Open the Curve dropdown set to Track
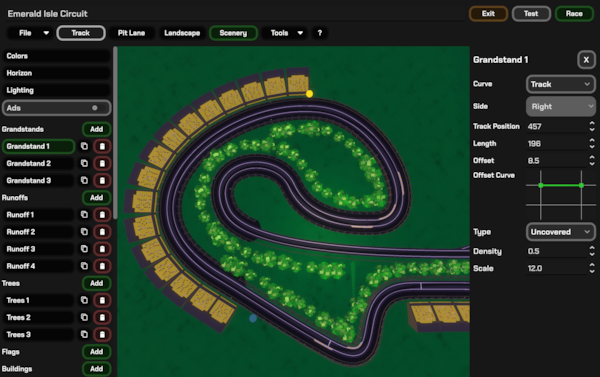Viewport: 600px width, 377px height. pyautogui.click(x=561, y=84)
